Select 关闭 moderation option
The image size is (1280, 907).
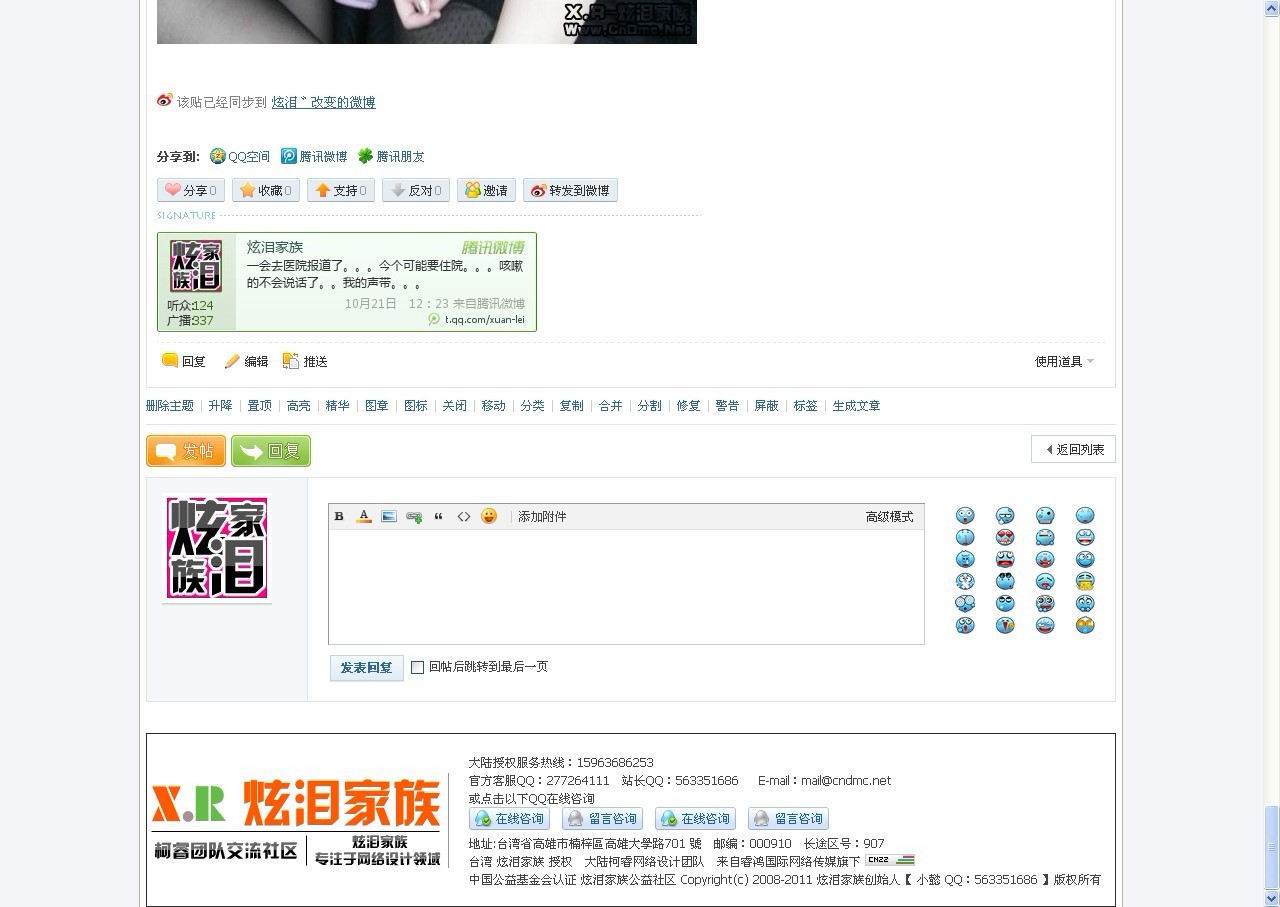point(454,406)
